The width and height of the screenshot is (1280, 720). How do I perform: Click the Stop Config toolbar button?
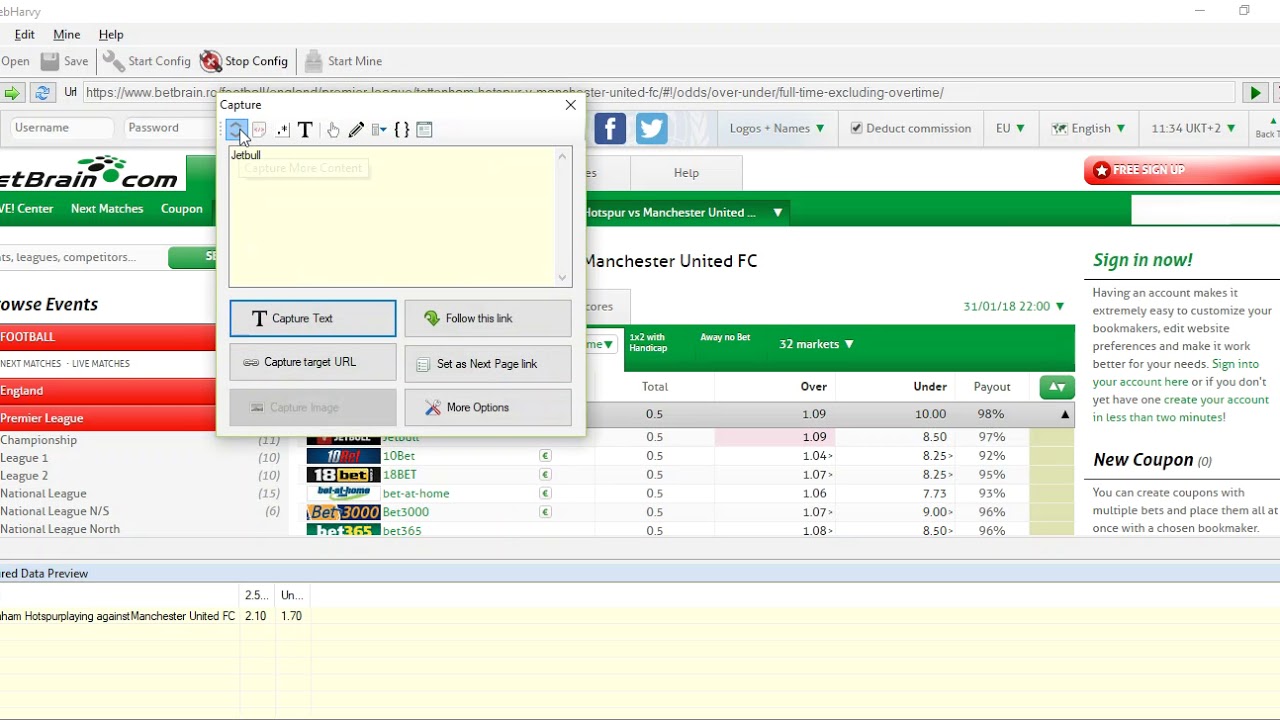(244, 61)
